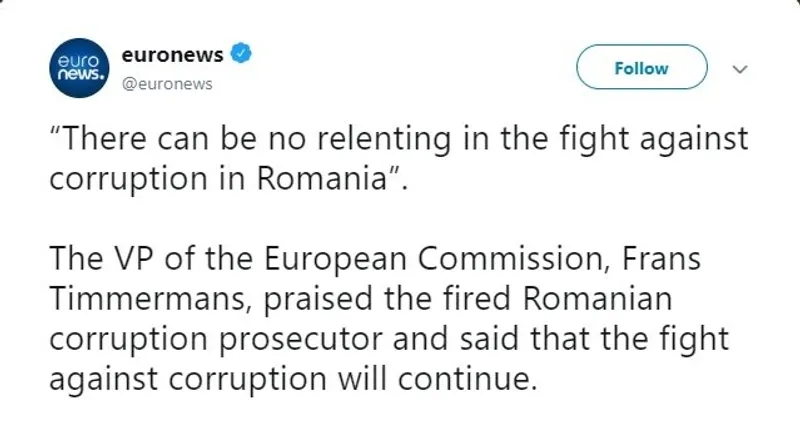The width and height of the screenshot is (800, 427).
Task: Open the @euronews handle link
Action: coord(166,84)
